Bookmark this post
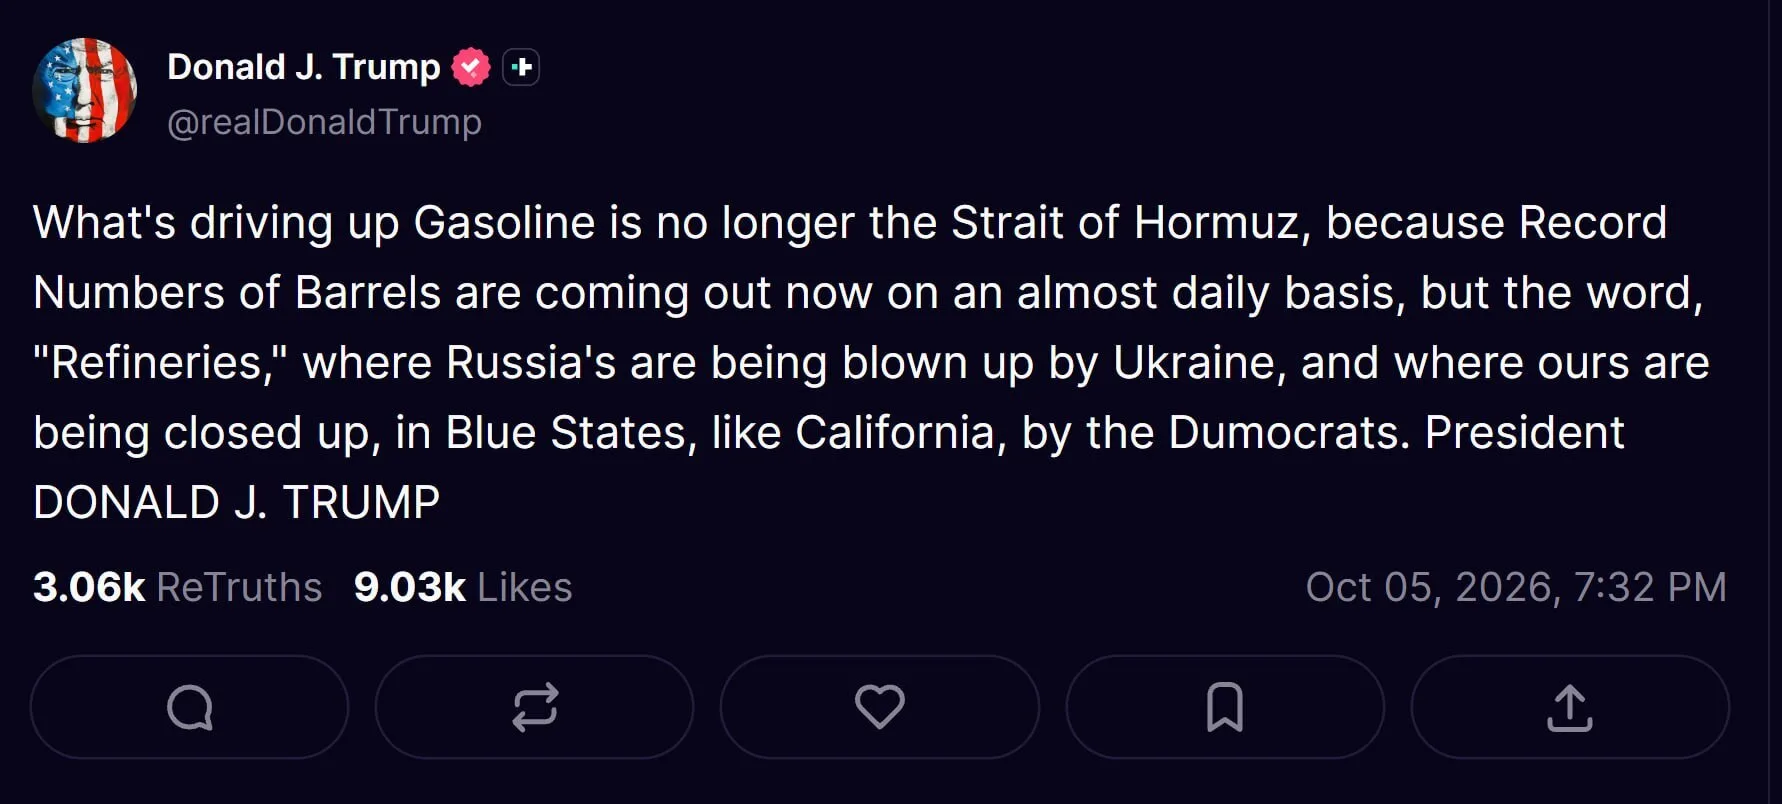The width and height of the screenshot is (1782, 804). 1225,708
